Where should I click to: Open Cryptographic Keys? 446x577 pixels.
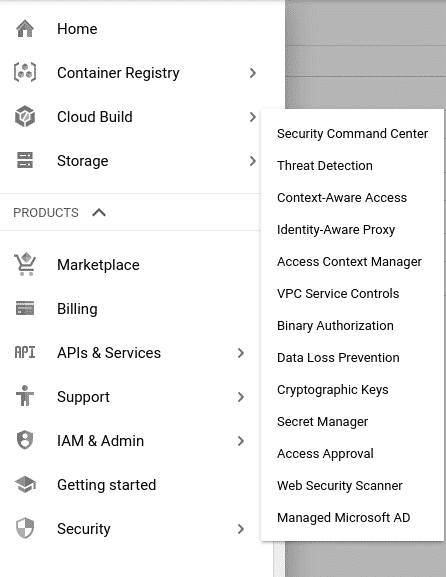(x=333, y=390)
